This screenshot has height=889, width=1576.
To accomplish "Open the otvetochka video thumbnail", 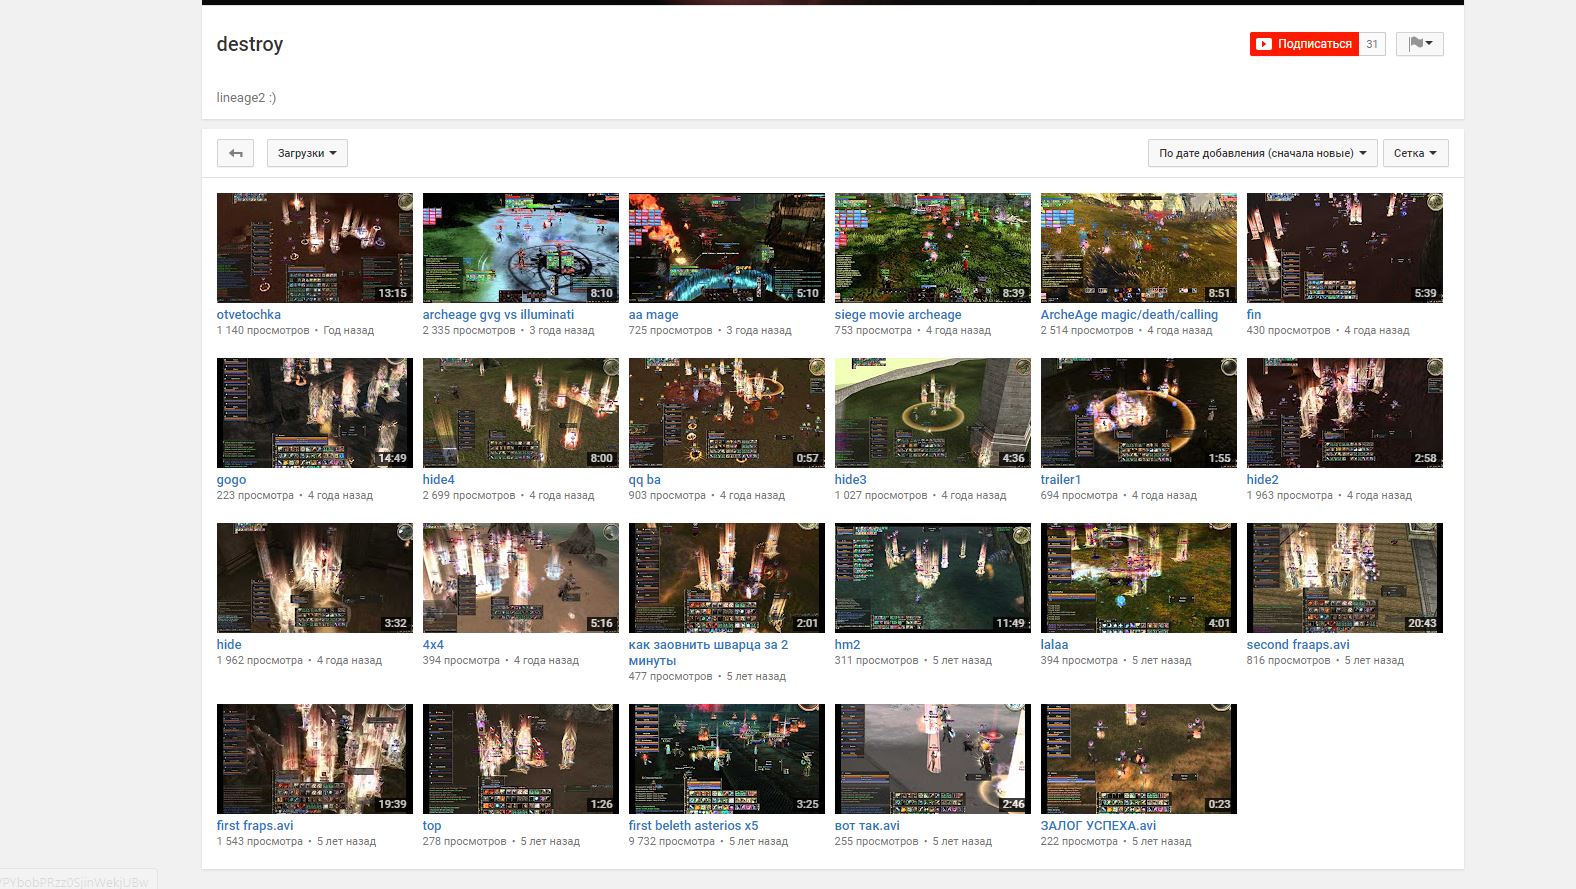I will pos(315,248).
